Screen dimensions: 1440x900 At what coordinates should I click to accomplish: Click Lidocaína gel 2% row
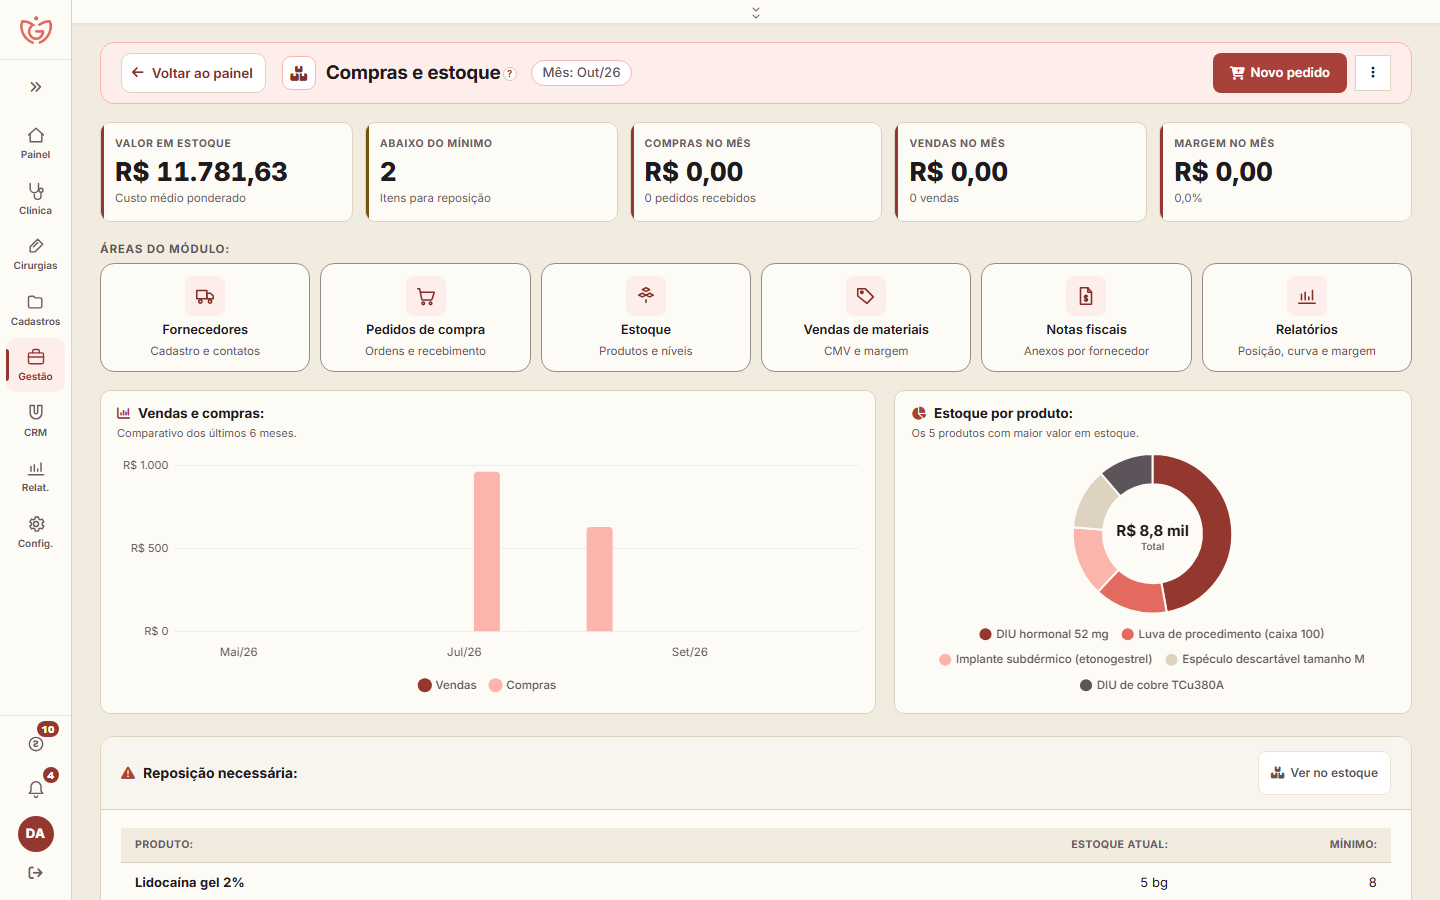[756, 882]
